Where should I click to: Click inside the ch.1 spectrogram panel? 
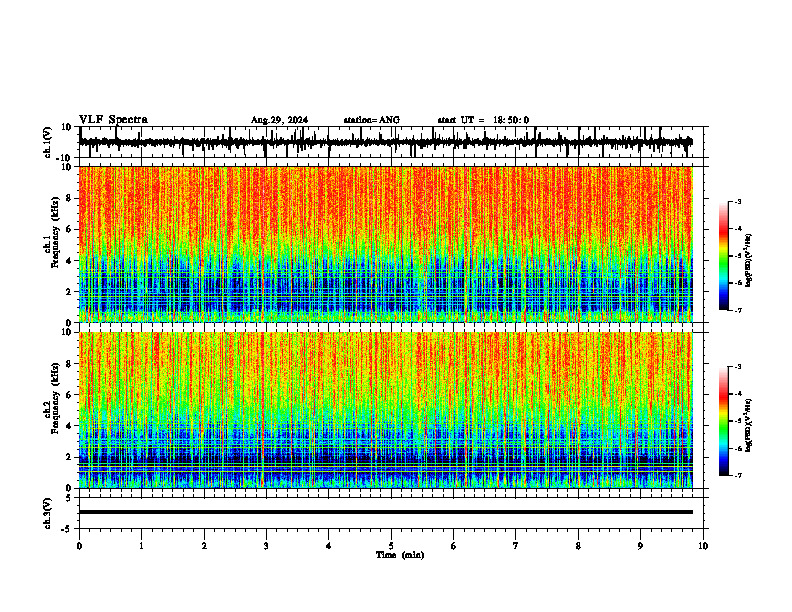pos(385,244)
